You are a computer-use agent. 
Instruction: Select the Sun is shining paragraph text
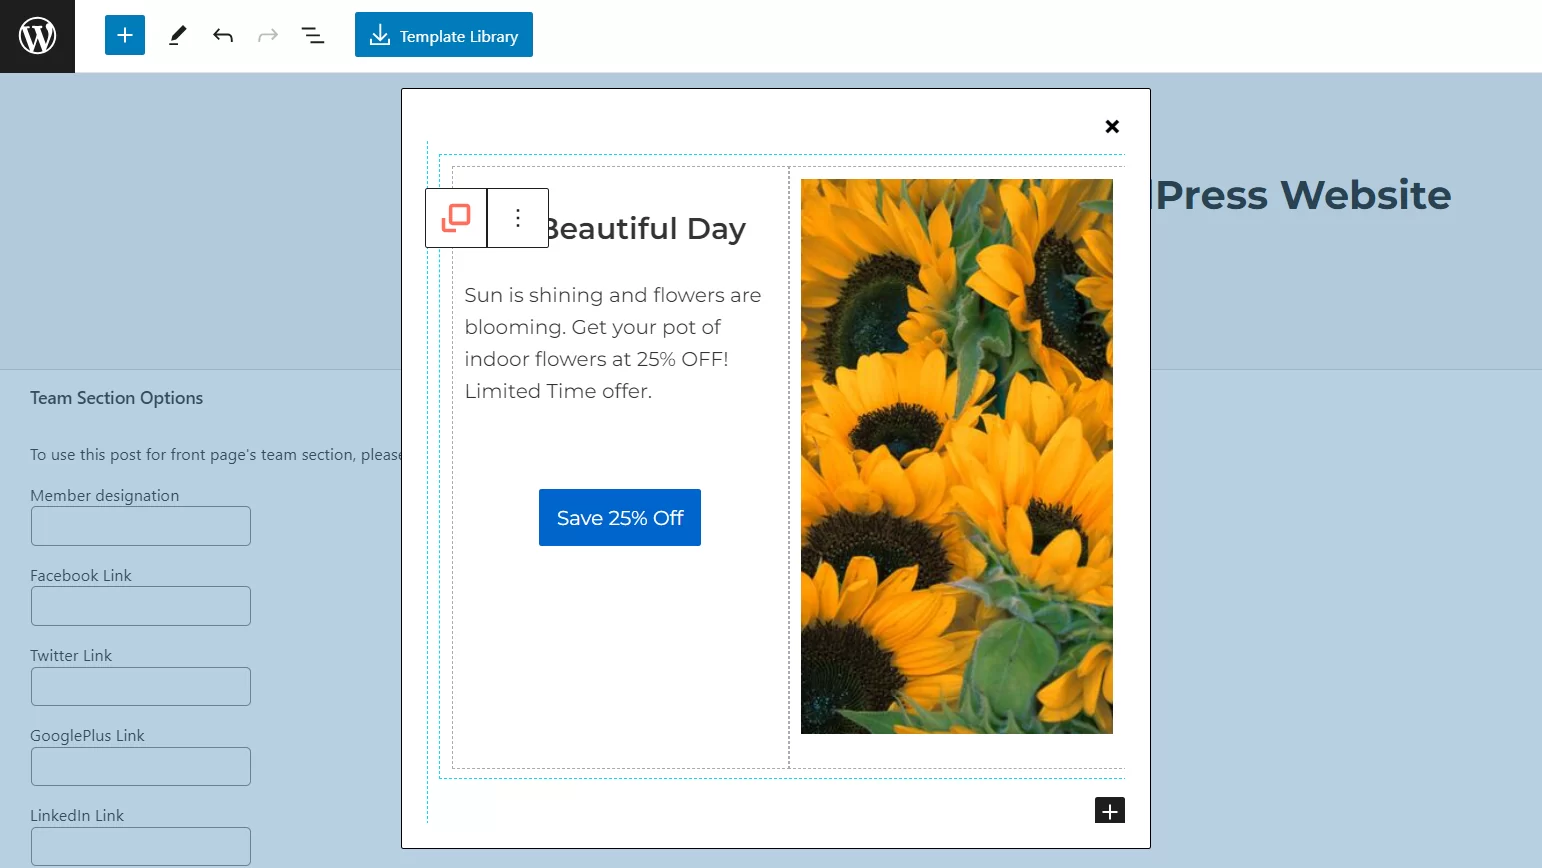pyautogui.click(x=613, y=343)
